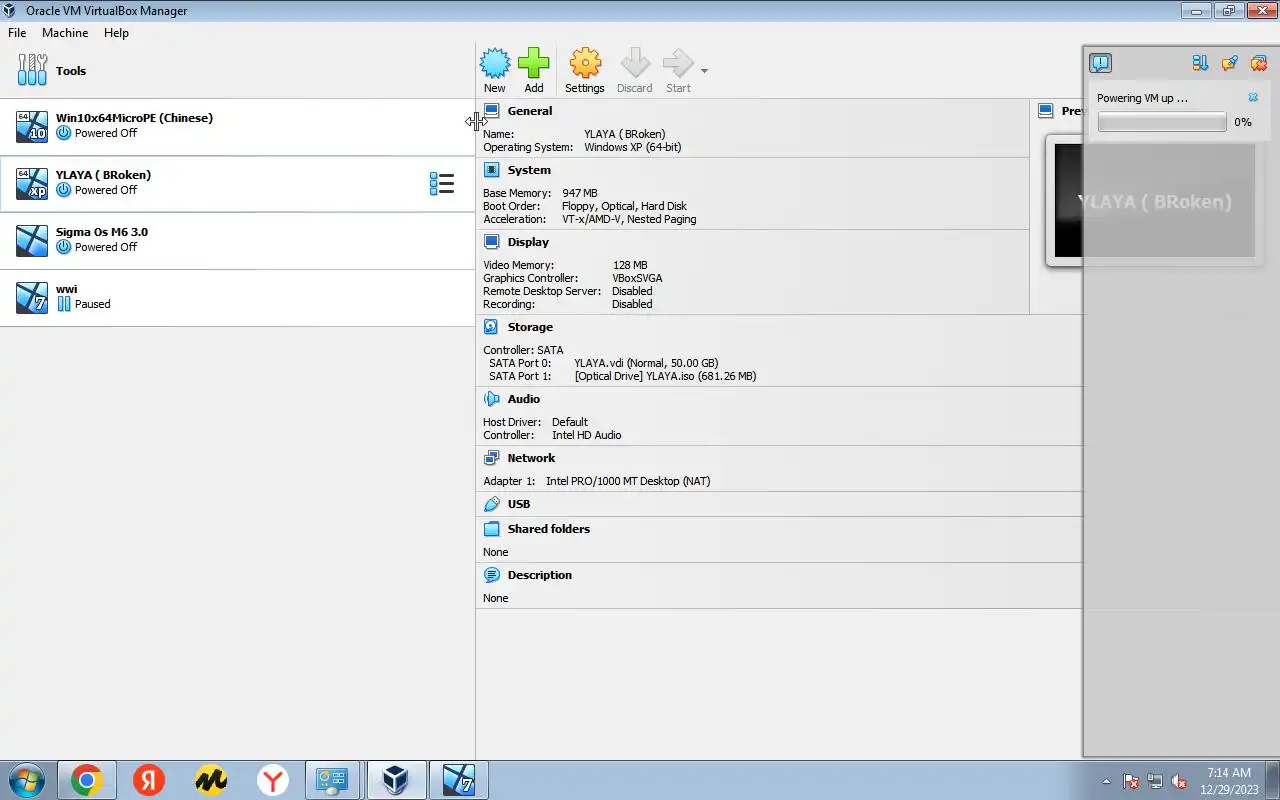Click the YLAYA.iso optical drive entry
This screenshot has height=800, width=1280.
click(665, 376)
